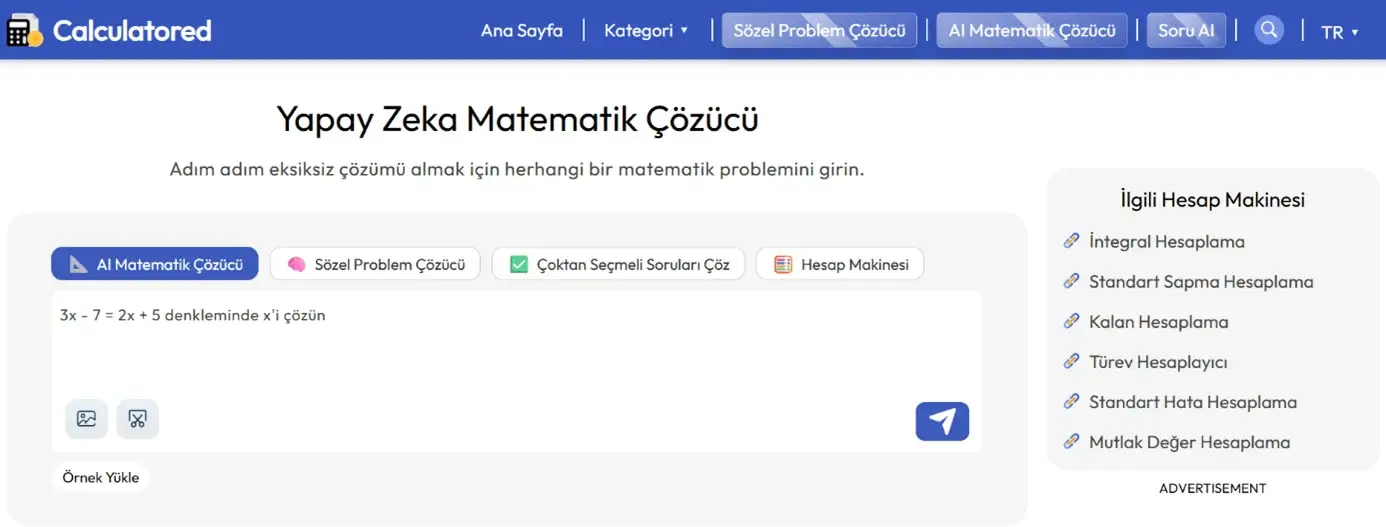Click the image upload icon

tap(87, 419)
